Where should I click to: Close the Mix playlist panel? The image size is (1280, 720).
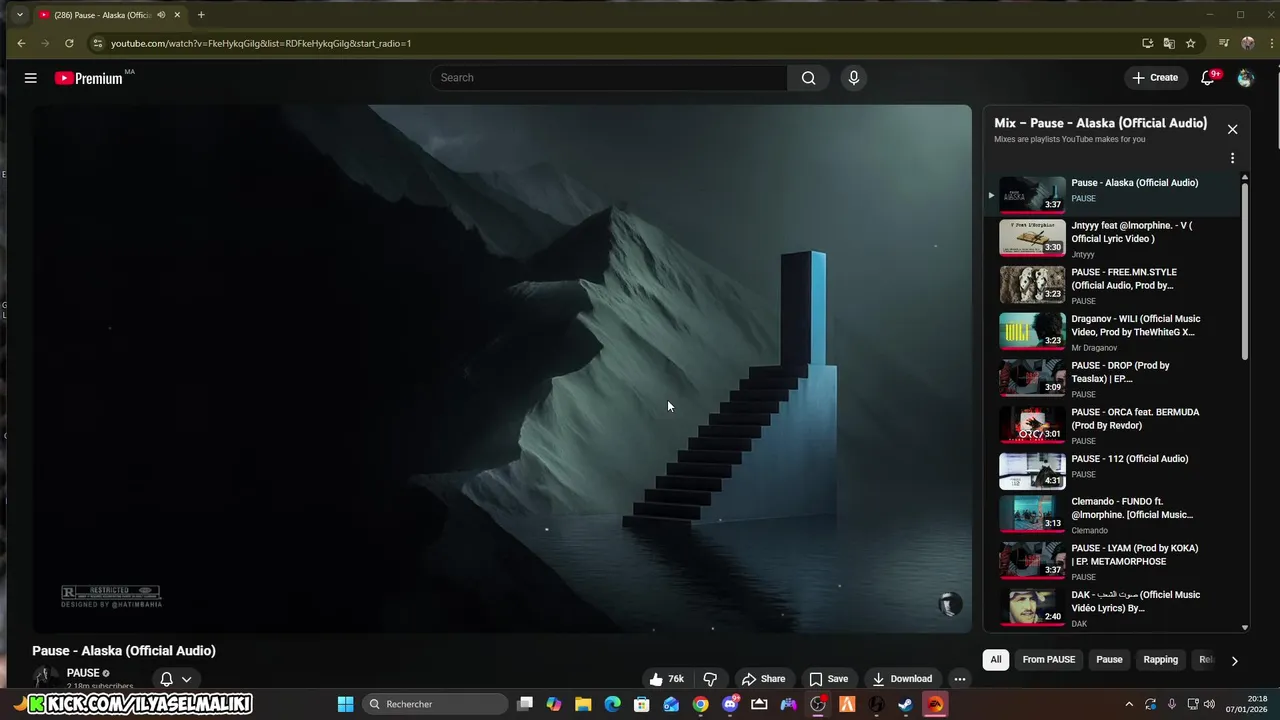pos(1232,129)
